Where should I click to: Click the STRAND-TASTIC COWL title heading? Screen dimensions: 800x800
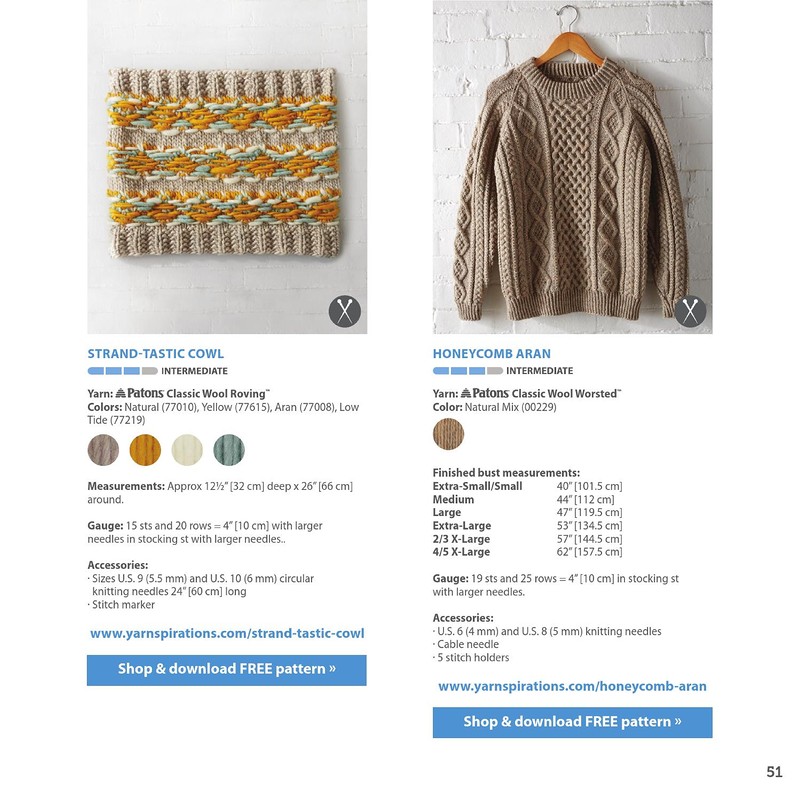coord(156,354)
